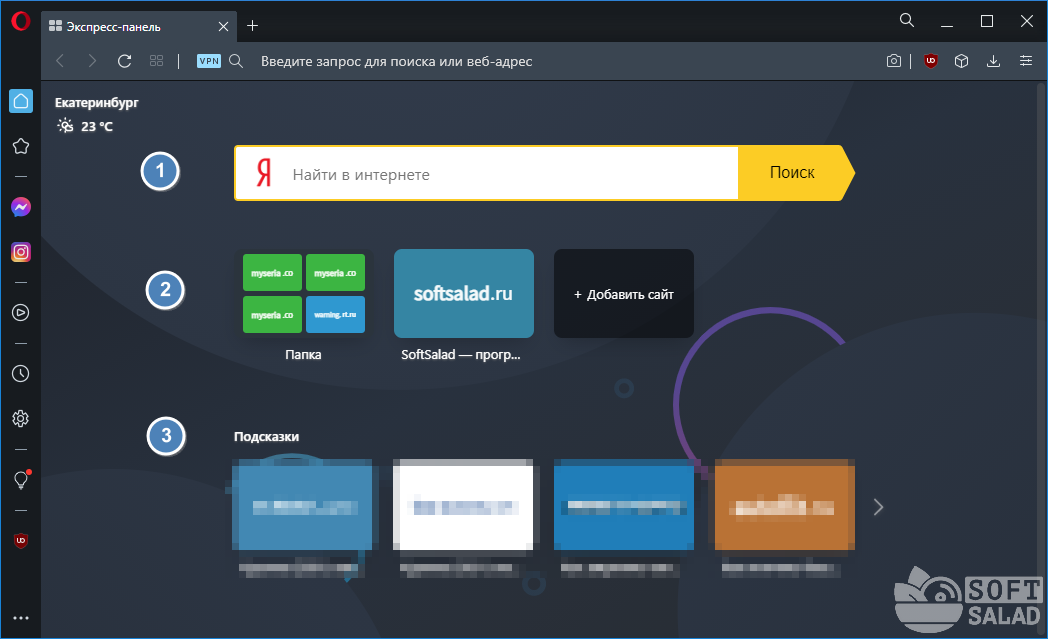Click the lightbulb tips icon in sidebar

click(21, 479)
